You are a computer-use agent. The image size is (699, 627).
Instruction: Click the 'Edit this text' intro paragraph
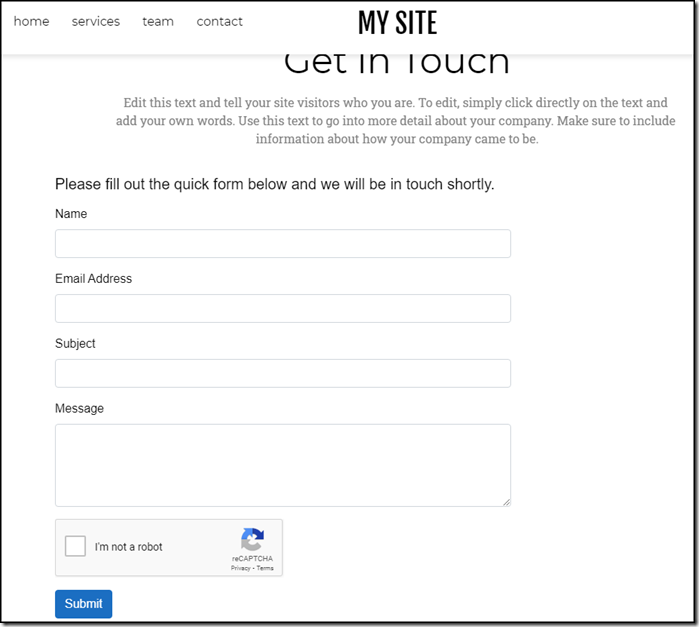tap(396, 121)
